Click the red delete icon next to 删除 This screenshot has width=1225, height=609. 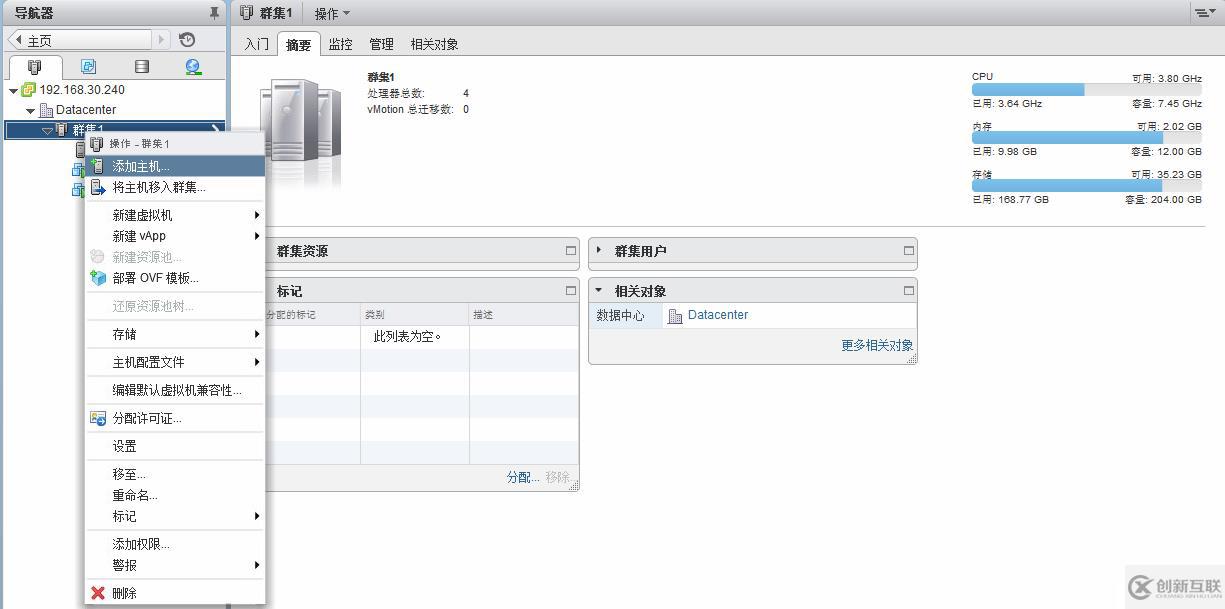click(x=97, y=592)
